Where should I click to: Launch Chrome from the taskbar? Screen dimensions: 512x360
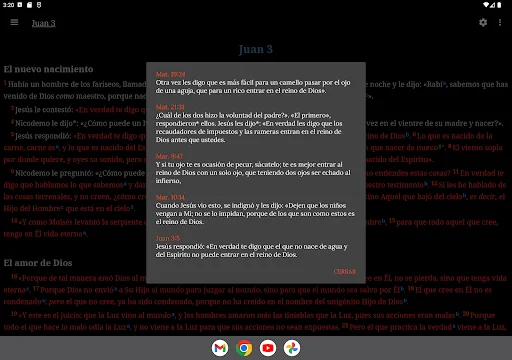(x=244, y=348)
